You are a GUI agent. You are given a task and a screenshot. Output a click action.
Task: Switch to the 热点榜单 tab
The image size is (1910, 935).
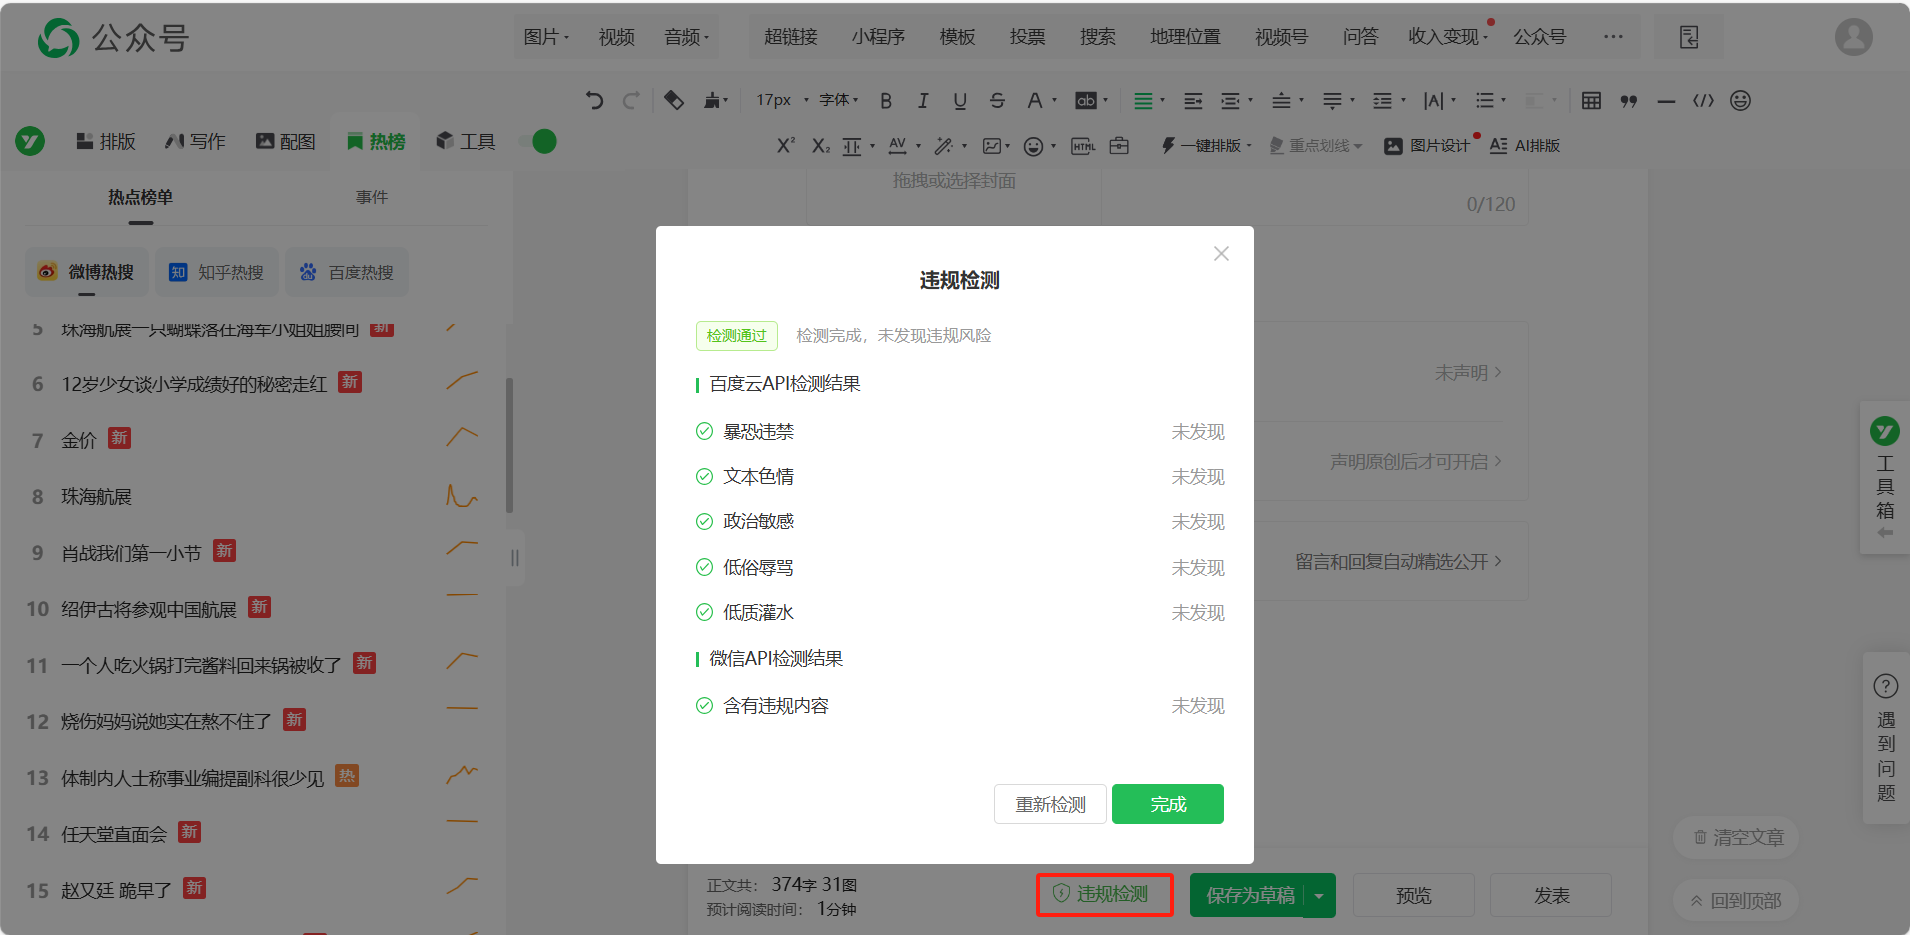[x=140, y=197]
